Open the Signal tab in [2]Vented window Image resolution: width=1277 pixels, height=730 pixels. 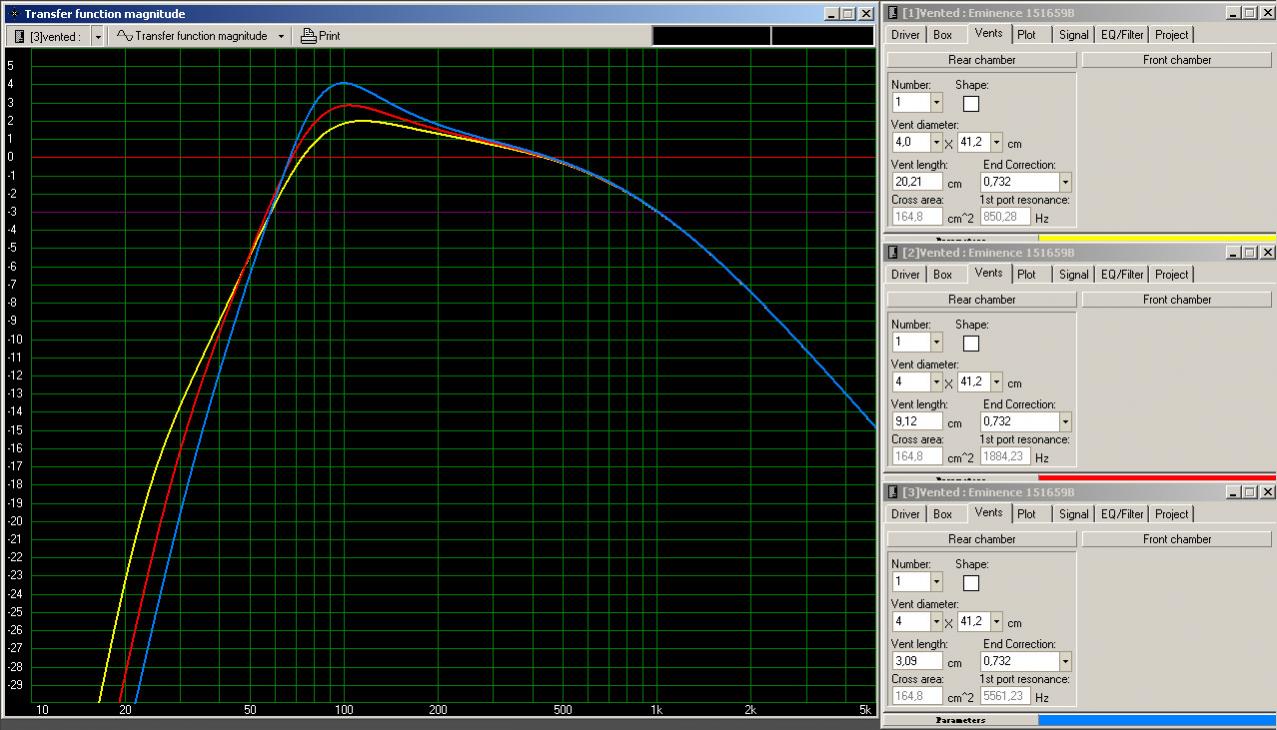(1073, 275)
